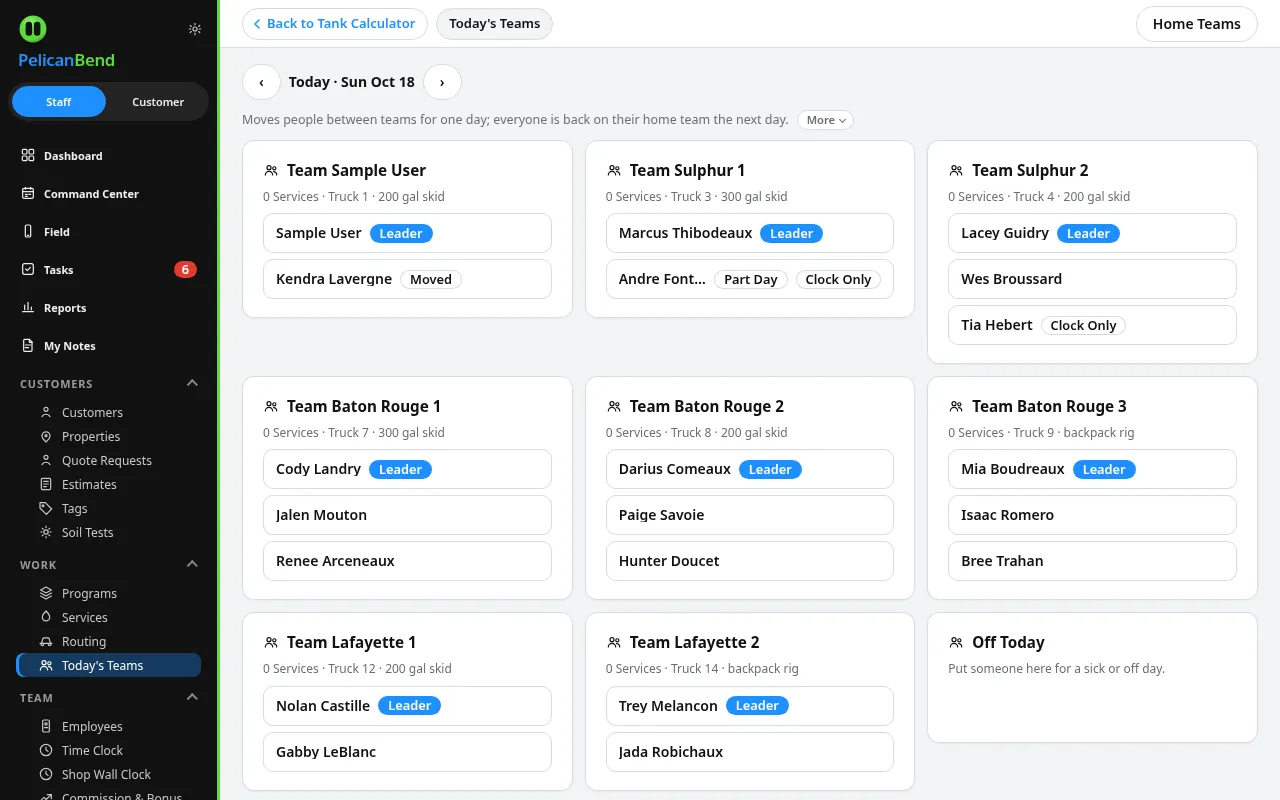The image size is (1280, 800).
Task: Select Lacey Guidry member card
Action: pos(1092,233)
